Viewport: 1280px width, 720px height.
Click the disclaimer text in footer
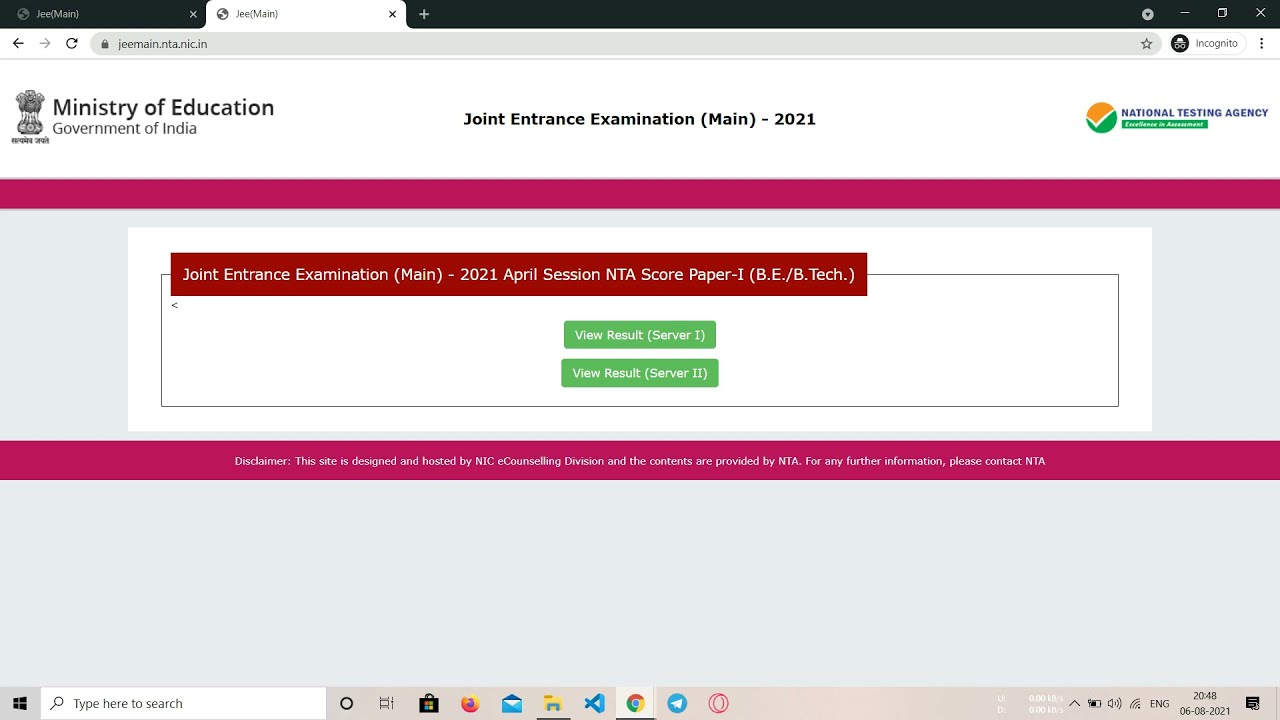pos(640,461)
